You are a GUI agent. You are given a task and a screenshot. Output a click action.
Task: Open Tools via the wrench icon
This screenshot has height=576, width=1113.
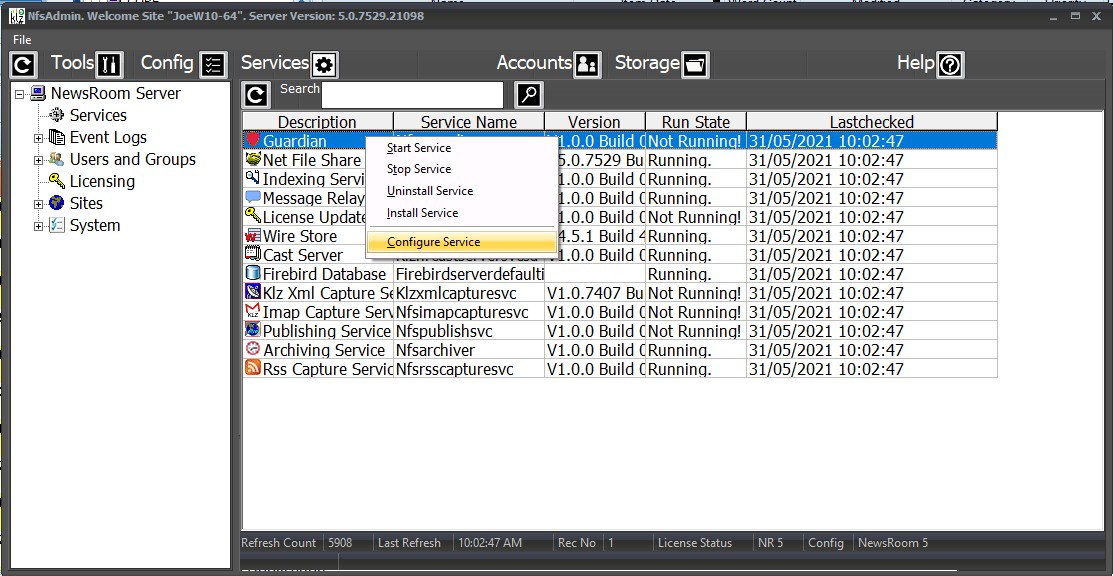[x=109, y=65]
